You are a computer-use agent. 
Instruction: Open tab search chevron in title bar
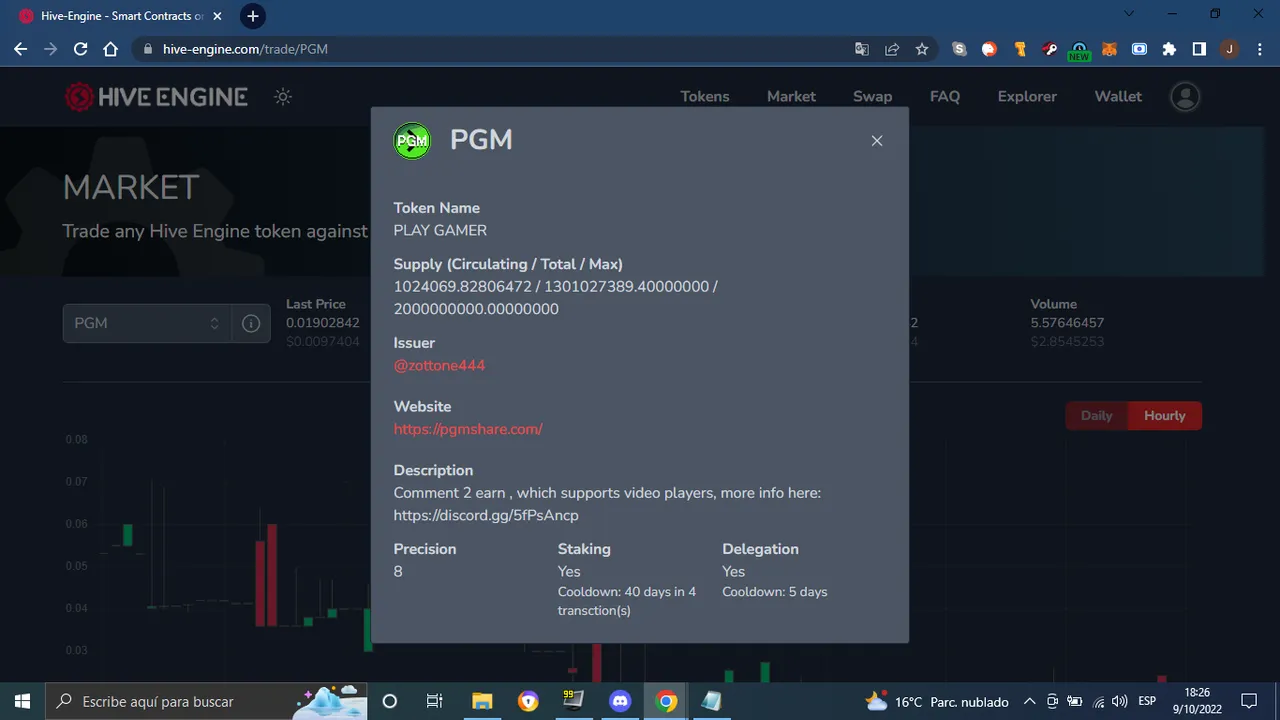[1129, 14]
